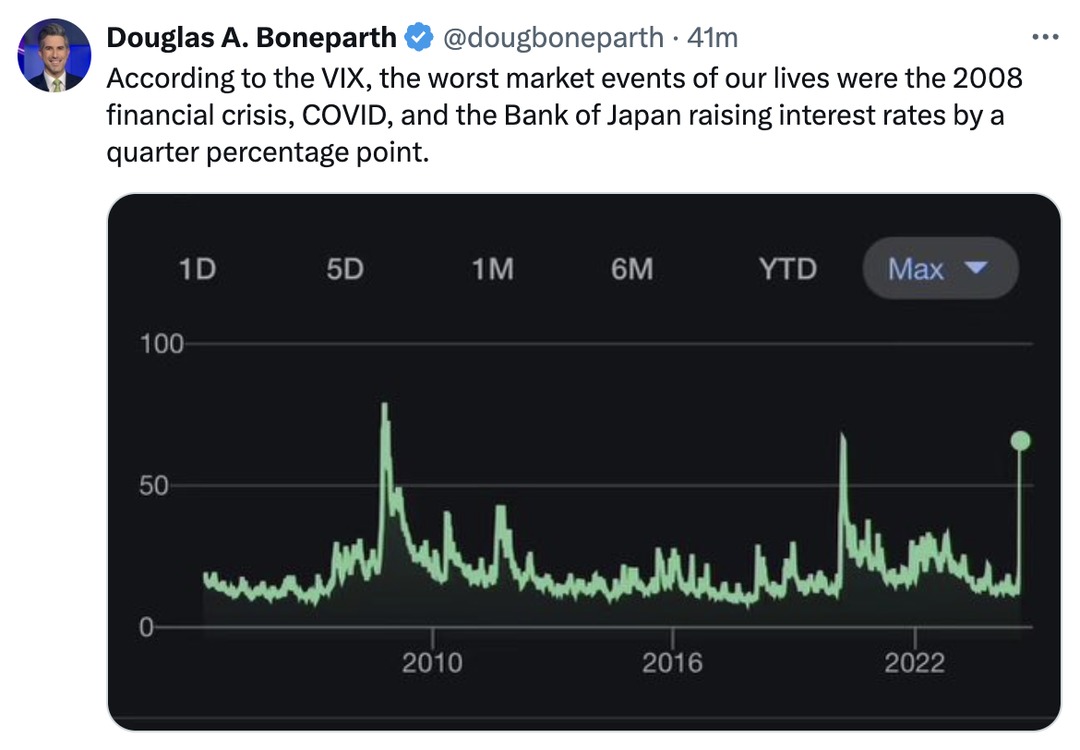Click the 2008 crisis peak on VIX chart
The height and width of the screenshot is (750, 1080).
[x=384, y=406]
